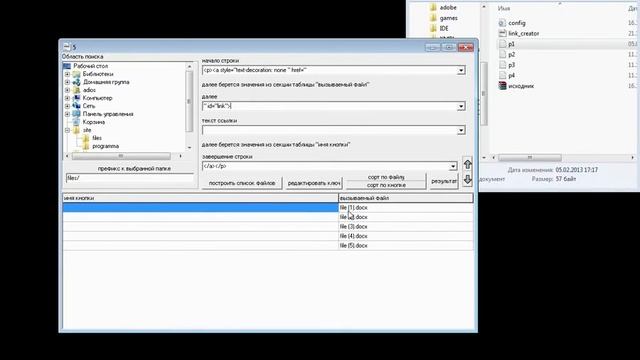The height and width of the screenshot is (360, 640).
Task: Click the prefix field containing files/
Action: [130, 178]
